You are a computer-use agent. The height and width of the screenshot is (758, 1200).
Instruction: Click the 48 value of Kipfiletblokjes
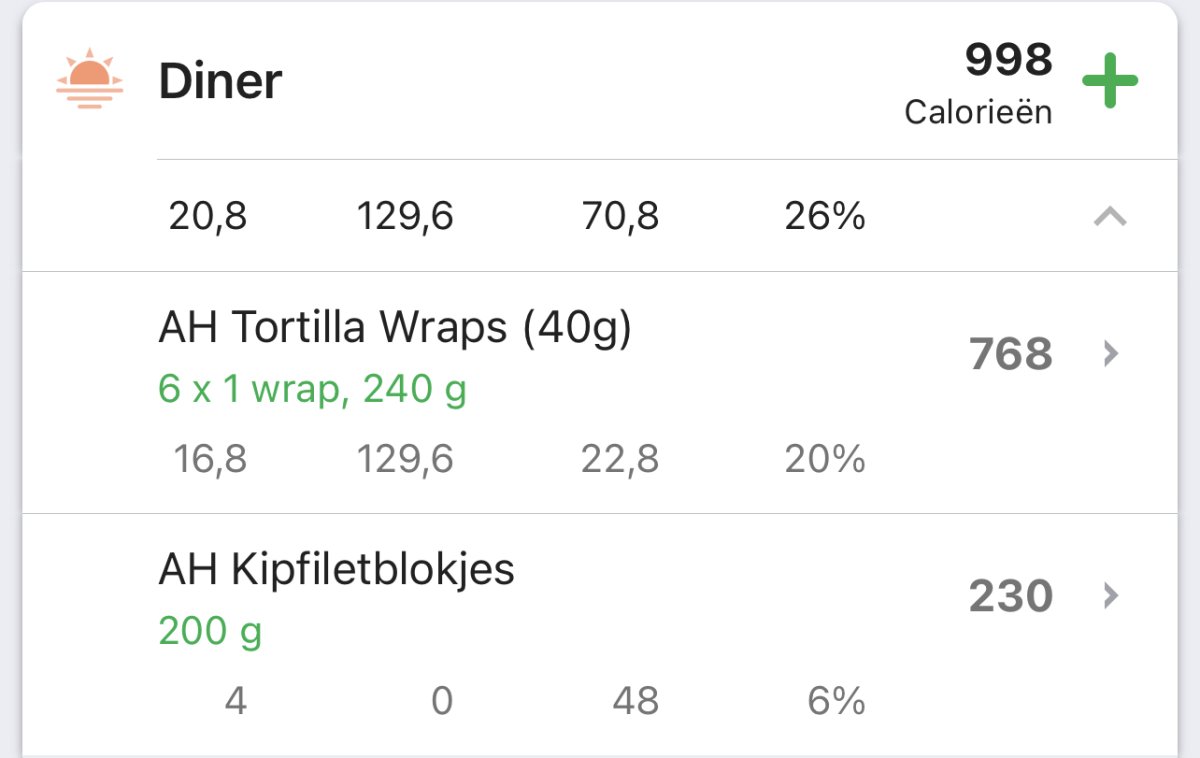[636, 701]
